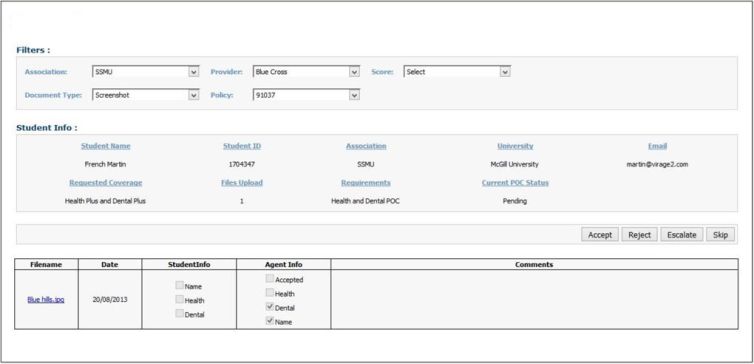The width and height of the screenshot is (754, 364).
Task: Sort by Student ID column header
Action: tap(242, 146)
